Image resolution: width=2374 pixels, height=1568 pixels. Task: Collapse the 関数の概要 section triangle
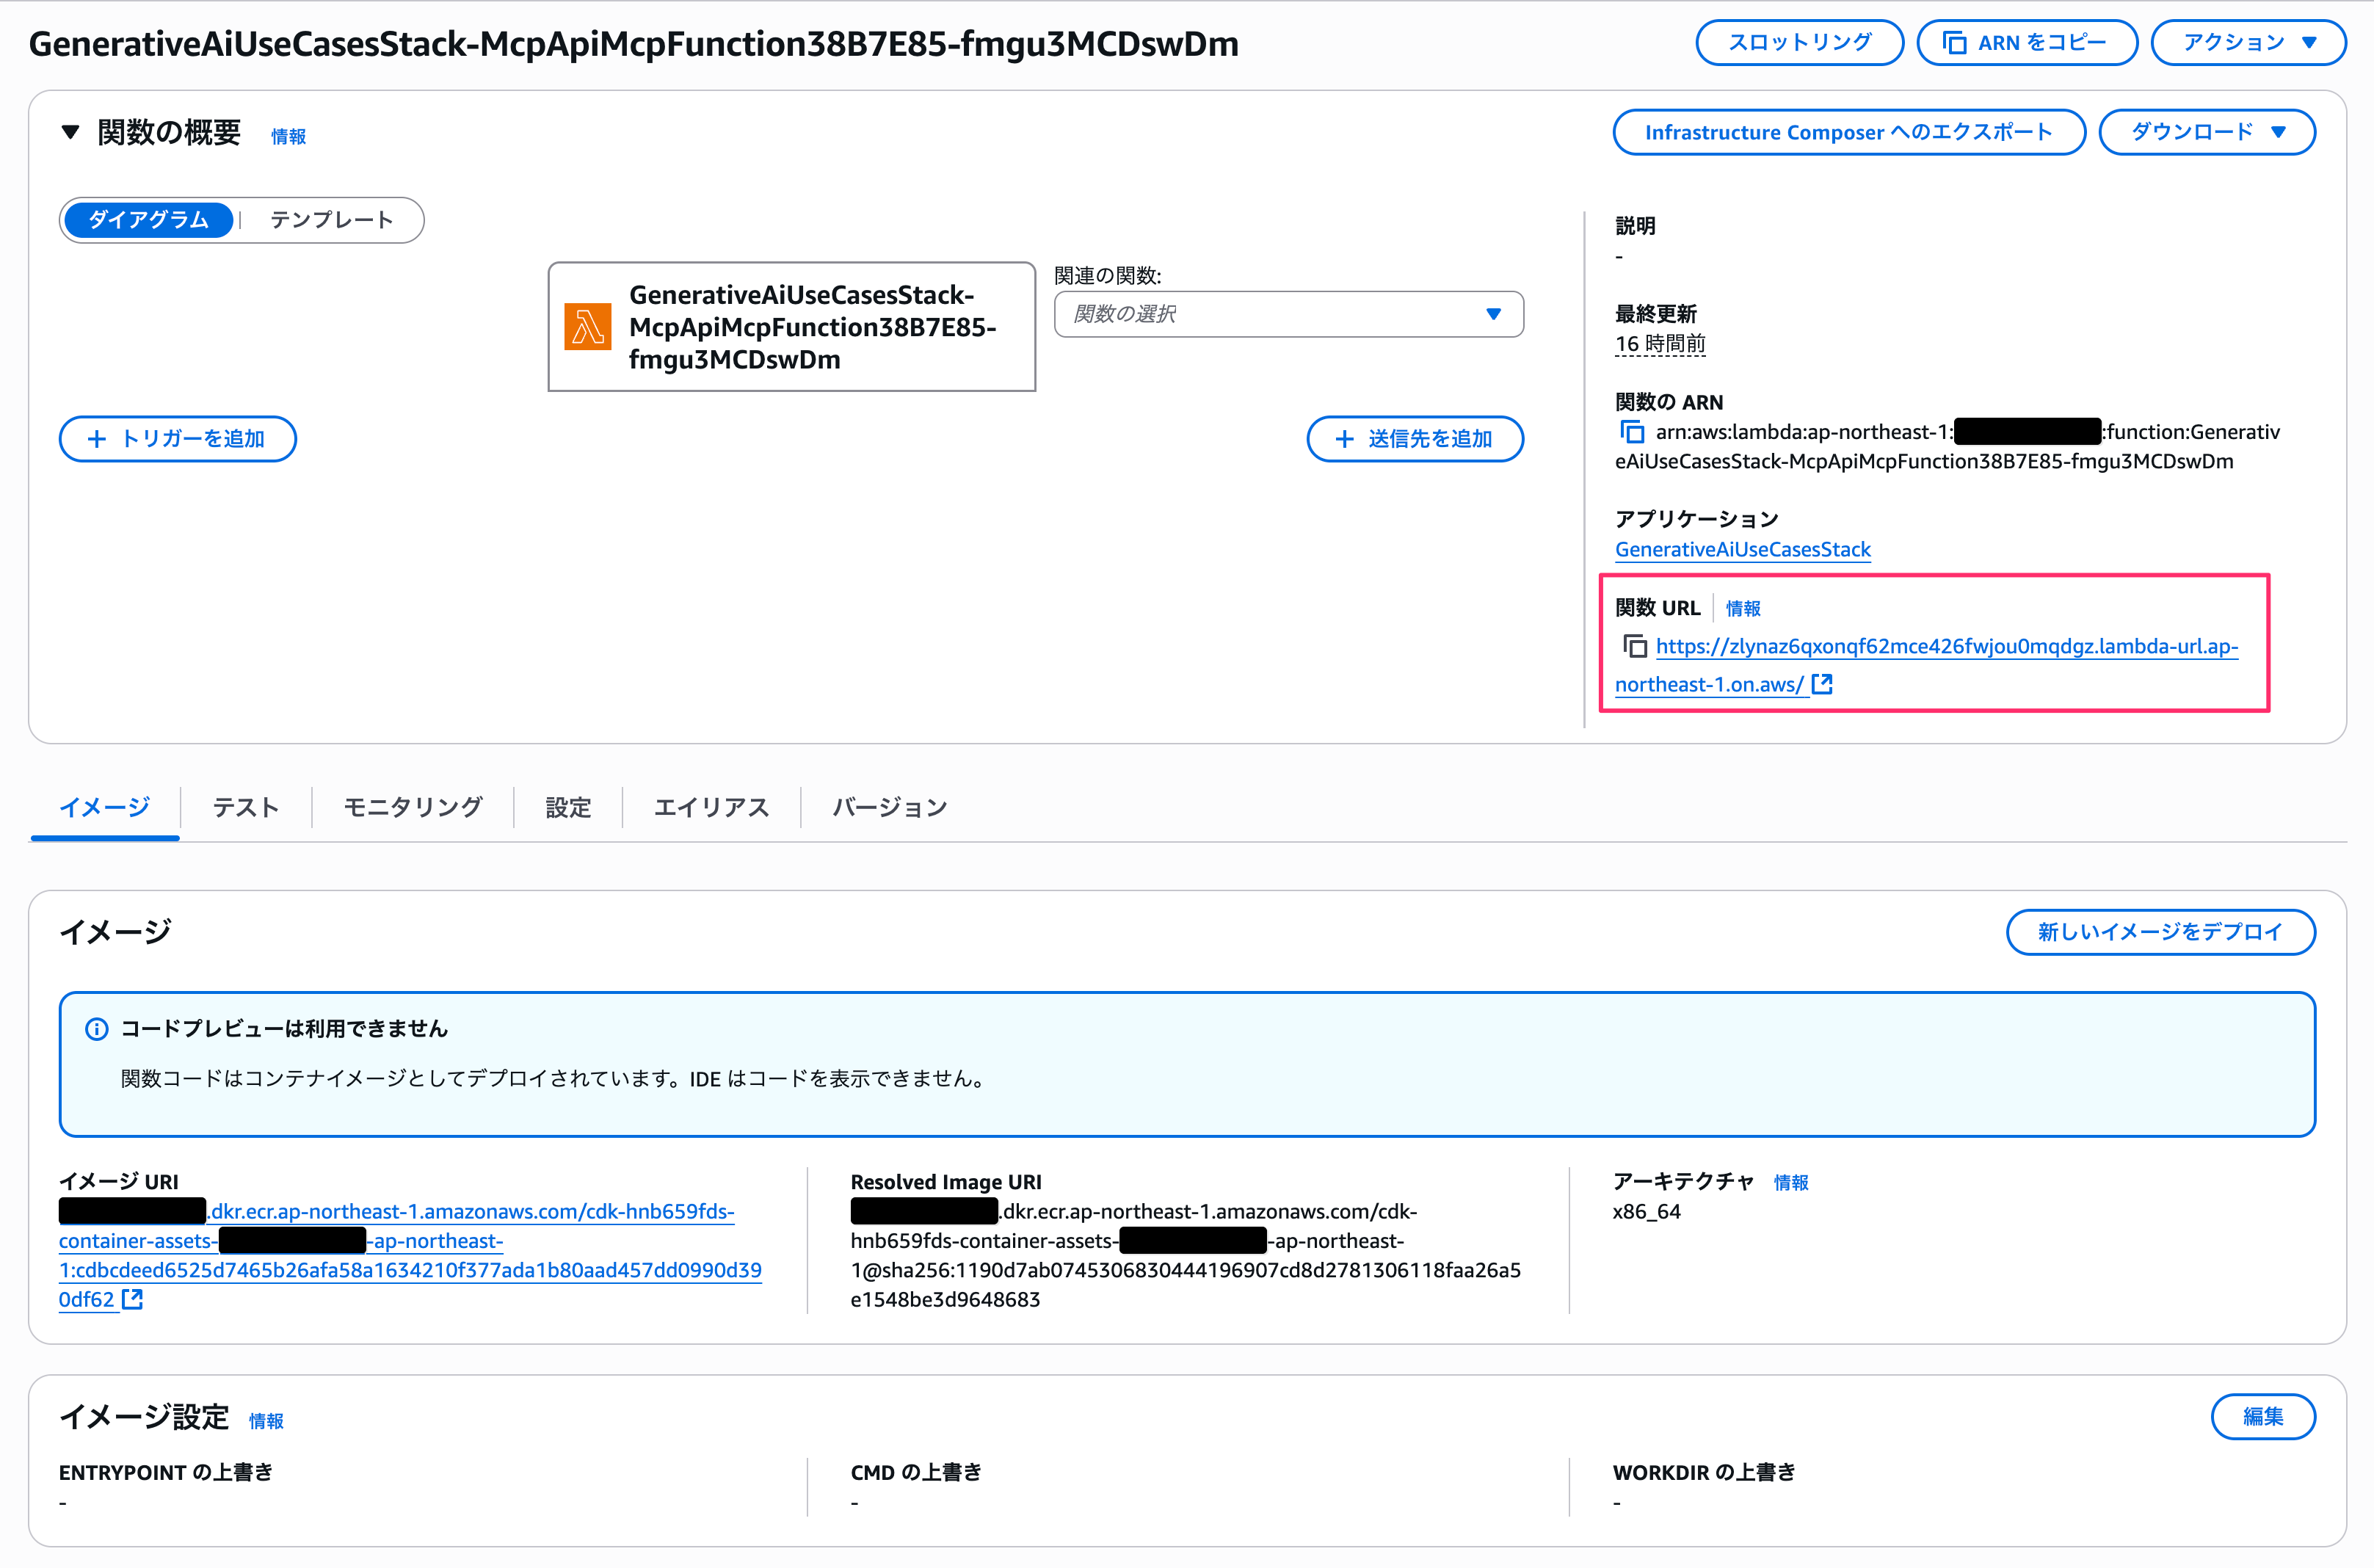[x=70, y=132]
